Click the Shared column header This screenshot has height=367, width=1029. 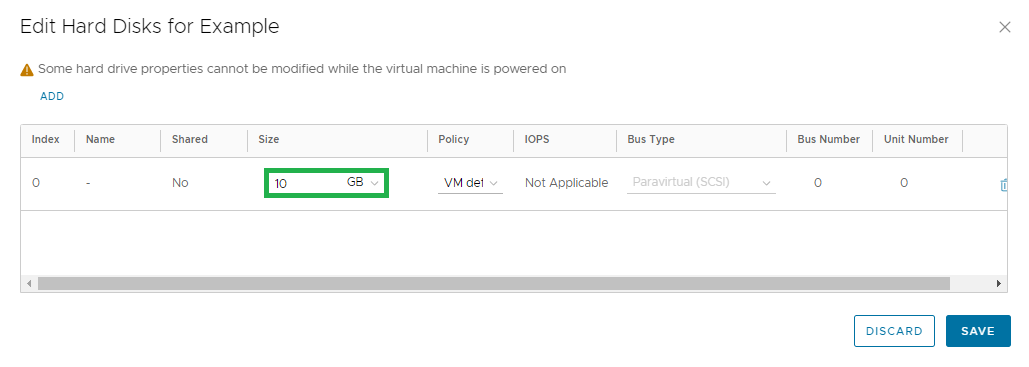coord(190,139)
